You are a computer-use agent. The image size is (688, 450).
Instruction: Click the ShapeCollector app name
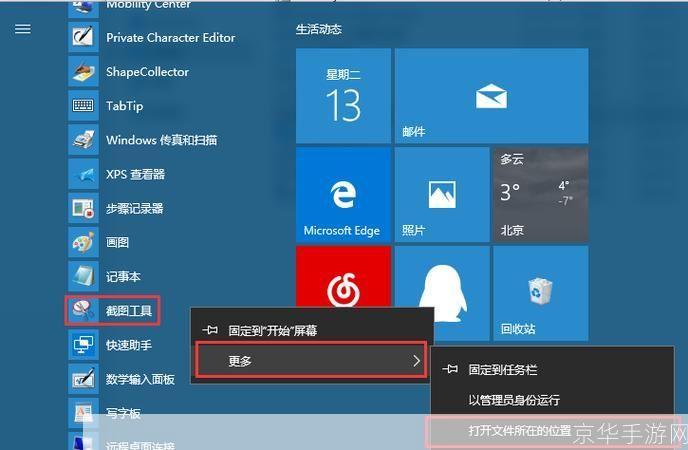(147, 72)
